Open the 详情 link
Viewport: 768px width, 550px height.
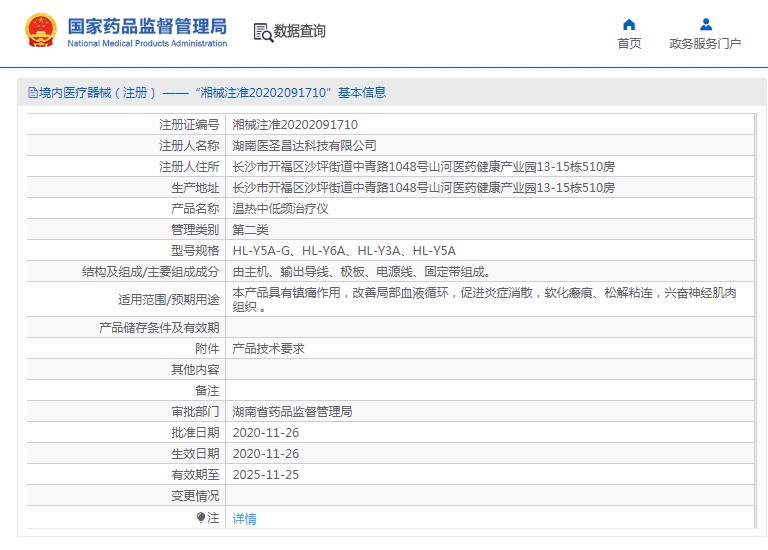[x=244, y=519]
